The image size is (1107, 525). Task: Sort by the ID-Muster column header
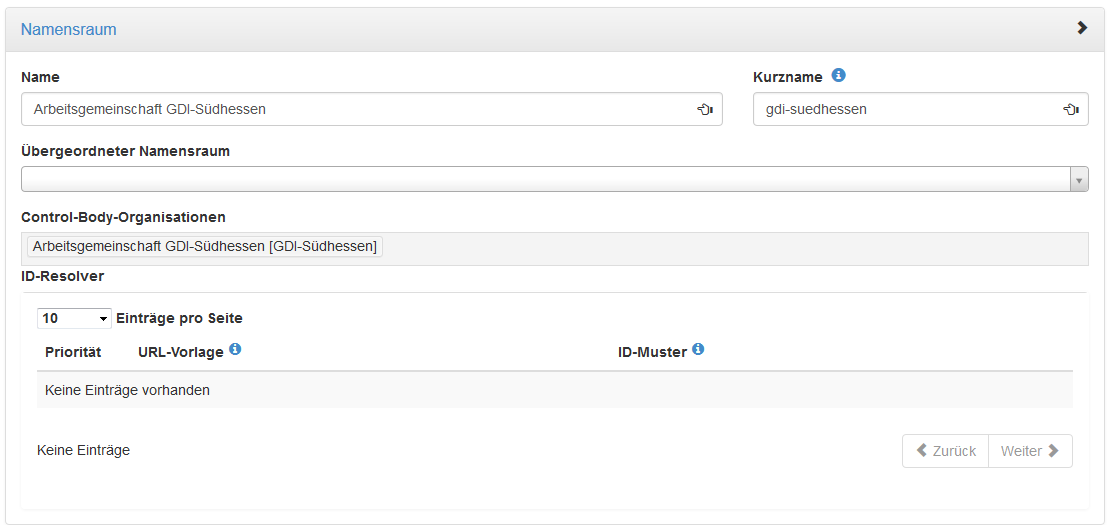coord(652,352)
